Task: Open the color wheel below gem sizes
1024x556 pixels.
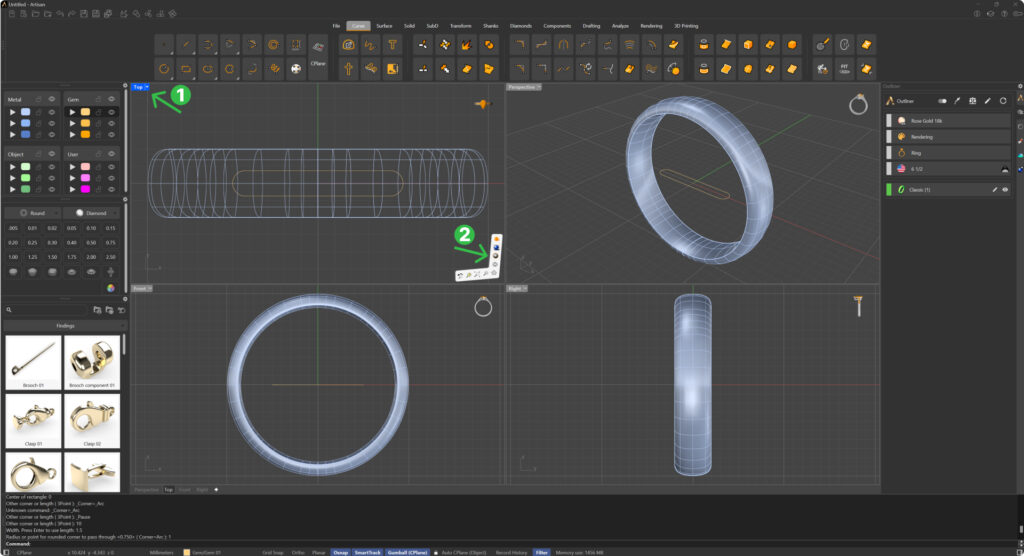Action: pos(111,287)
